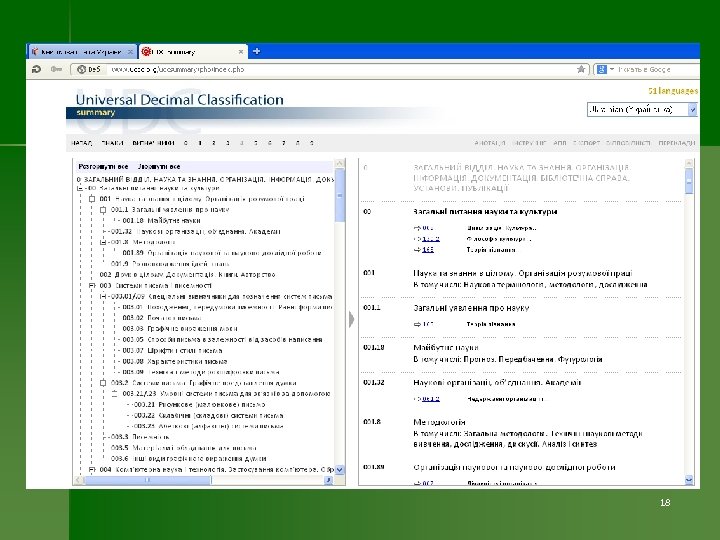Bookmark this page with the star icon

pos(581,69)
